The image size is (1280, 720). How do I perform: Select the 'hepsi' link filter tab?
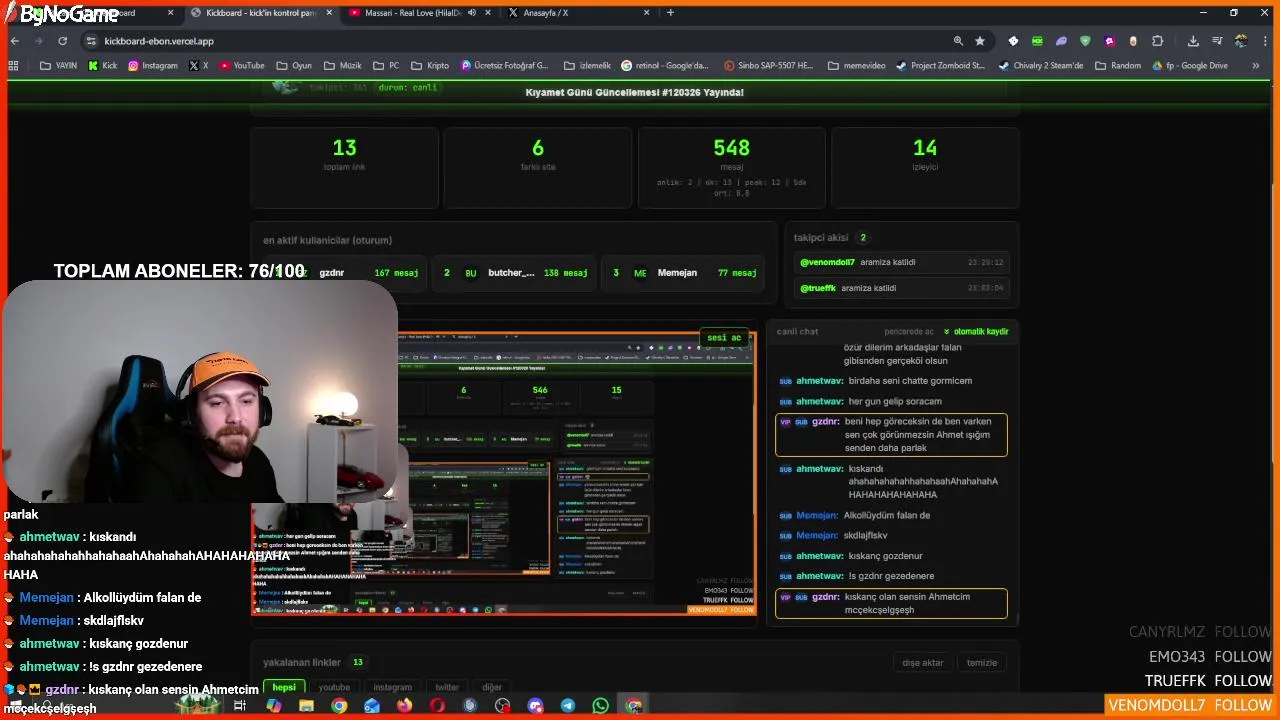click(284, 687)
